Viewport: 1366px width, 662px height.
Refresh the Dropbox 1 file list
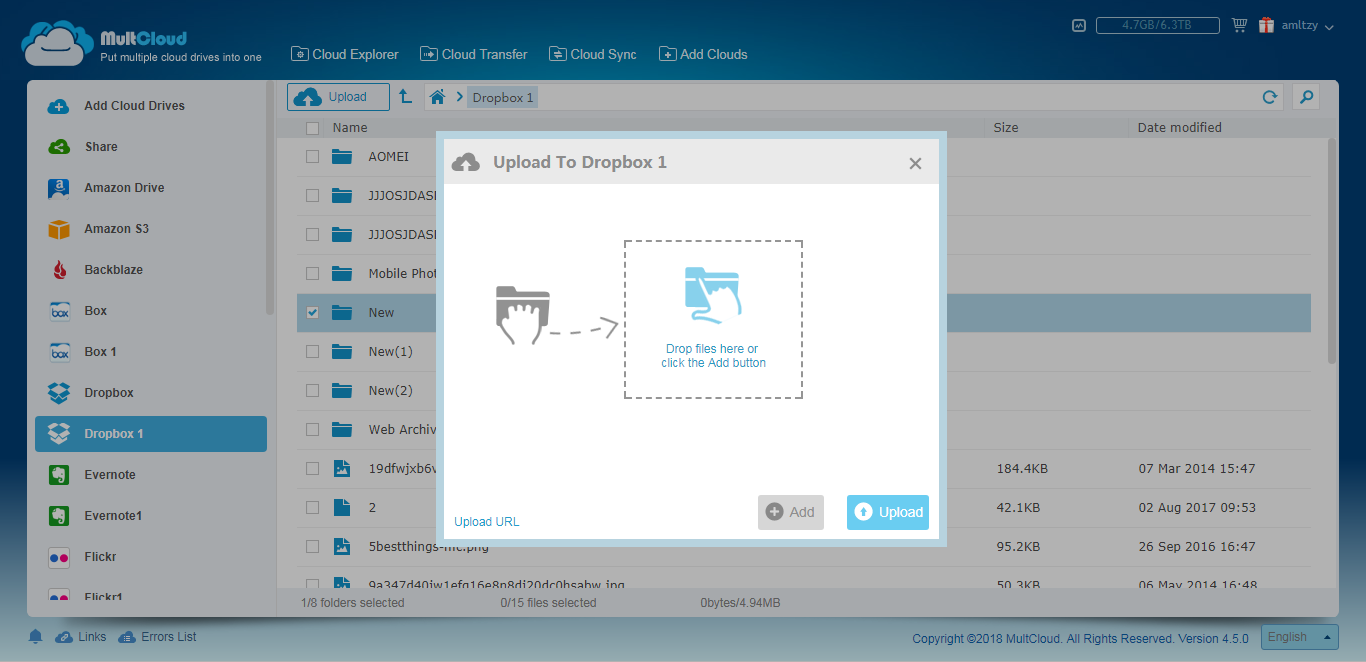[1270, 97]
